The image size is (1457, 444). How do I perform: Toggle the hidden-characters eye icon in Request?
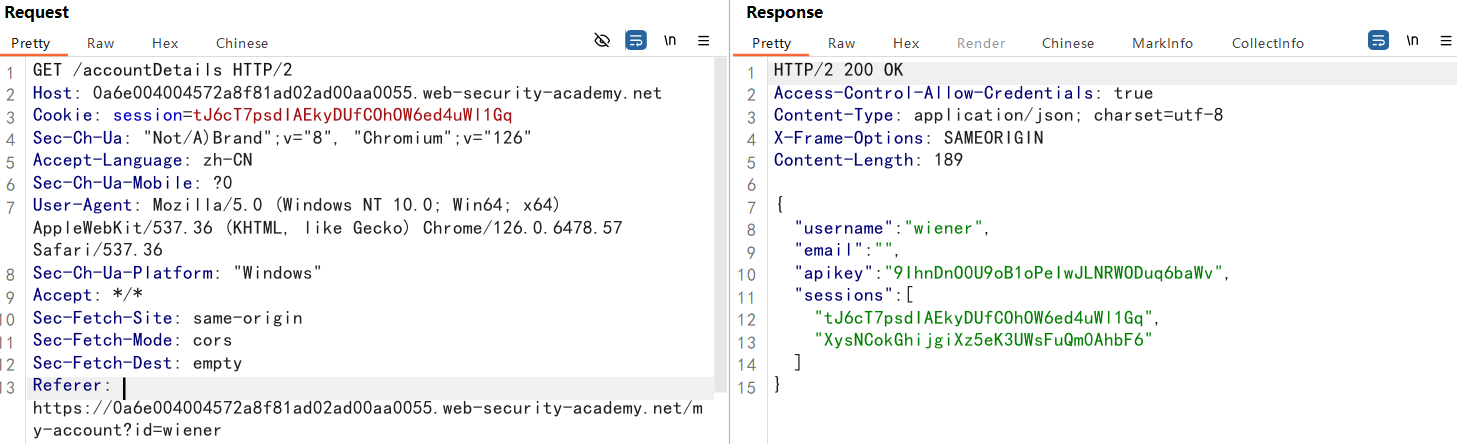pos(602,41)
